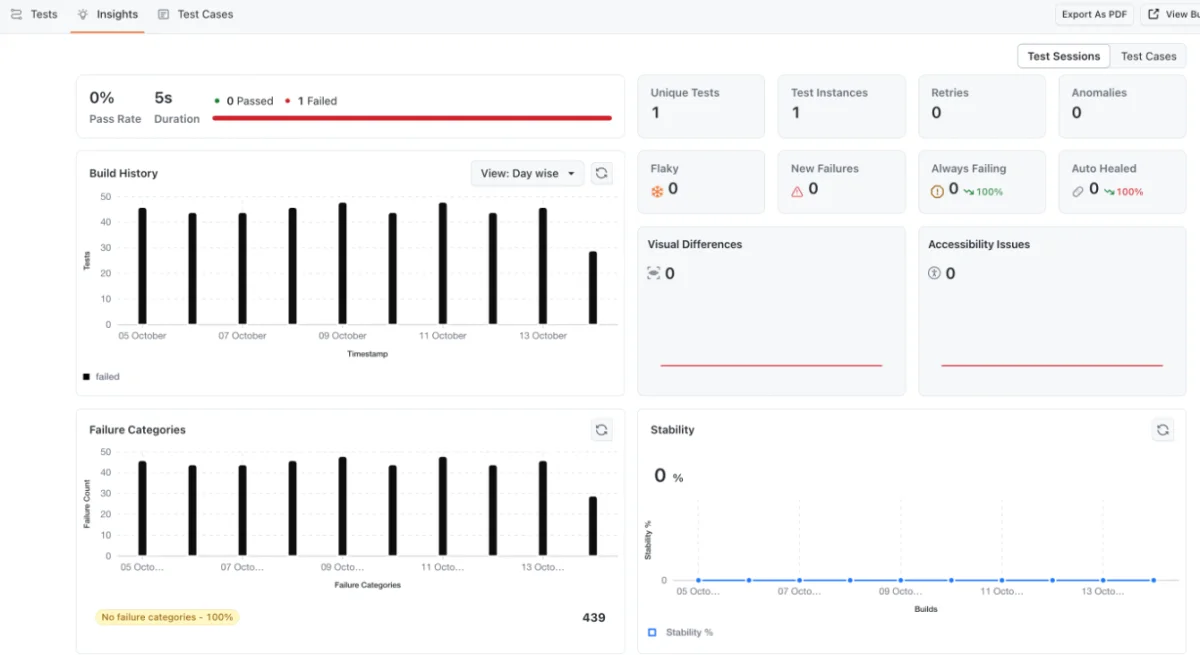Click the New Failures warning triangle icon
This screenshot has width=1200, height=655.
[797, 191]
